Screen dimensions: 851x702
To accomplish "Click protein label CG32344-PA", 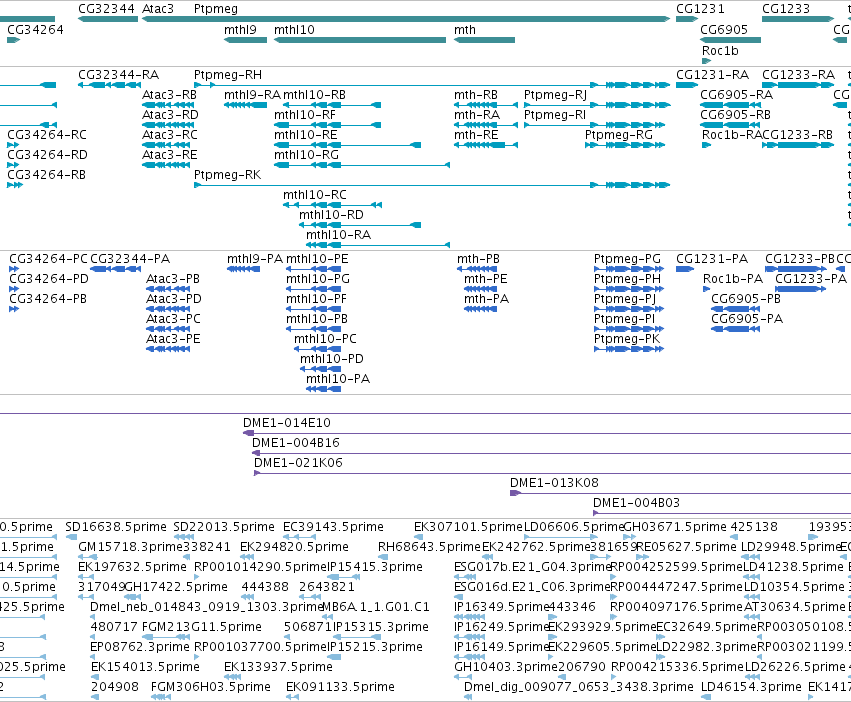I will (x=130, y=259).
